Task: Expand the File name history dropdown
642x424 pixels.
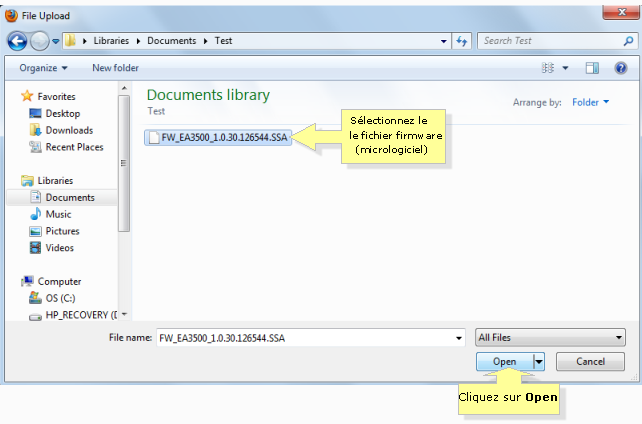Action: click(x=458, y=337)
